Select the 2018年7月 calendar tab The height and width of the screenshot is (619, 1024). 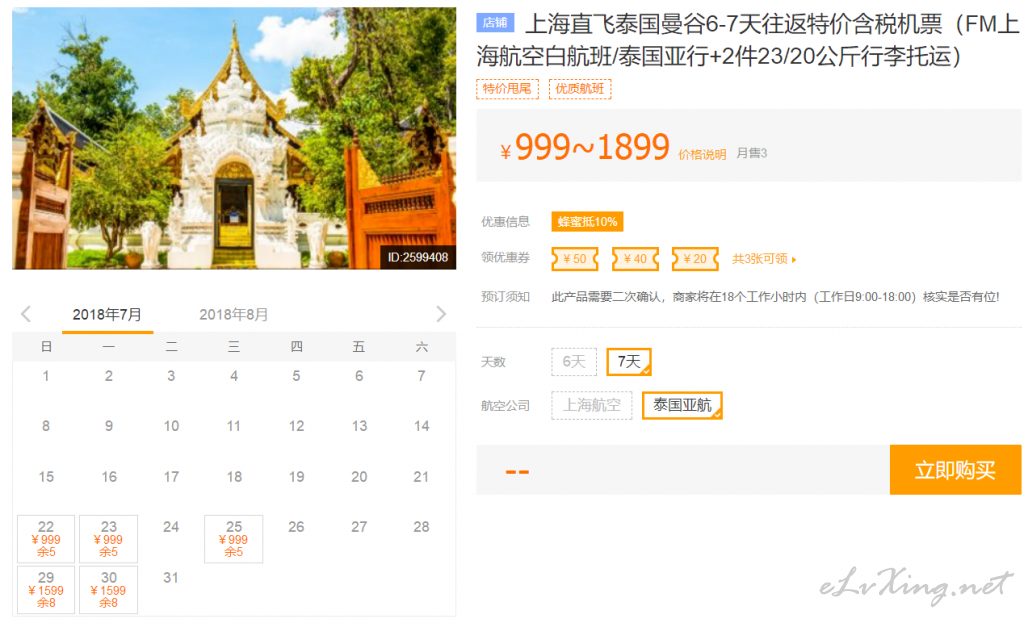point(107,315)
